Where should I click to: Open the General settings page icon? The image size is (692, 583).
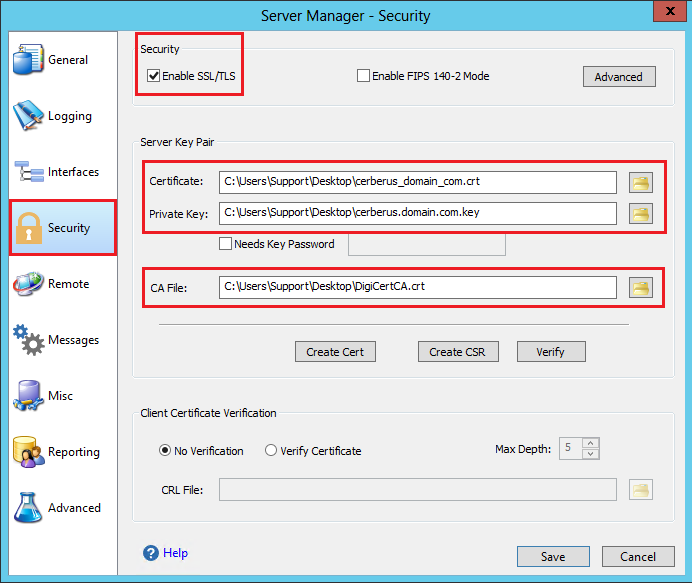(x=28, y=60)
